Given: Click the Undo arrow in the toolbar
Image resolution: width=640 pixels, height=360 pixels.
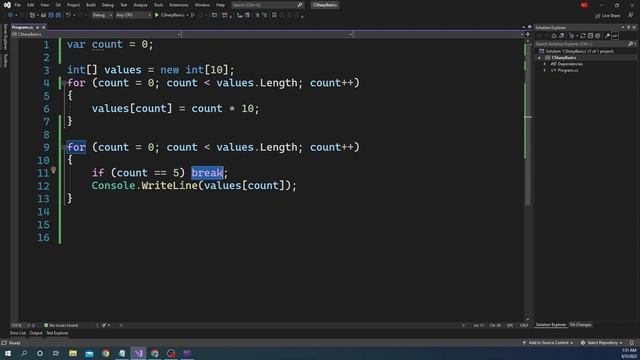Looking at the screenshot, I should 68,15.
